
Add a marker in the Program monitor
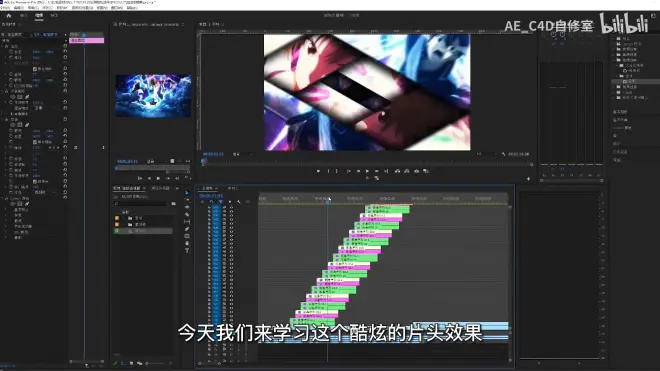pos(318,171)
